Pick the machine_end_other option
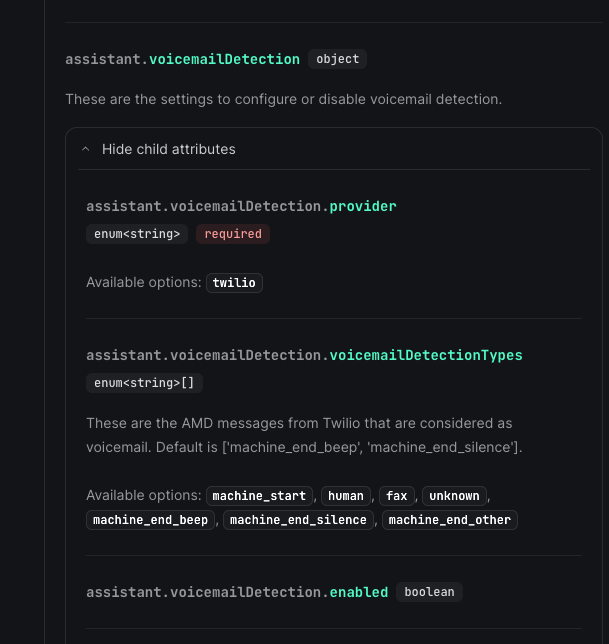 449,520
